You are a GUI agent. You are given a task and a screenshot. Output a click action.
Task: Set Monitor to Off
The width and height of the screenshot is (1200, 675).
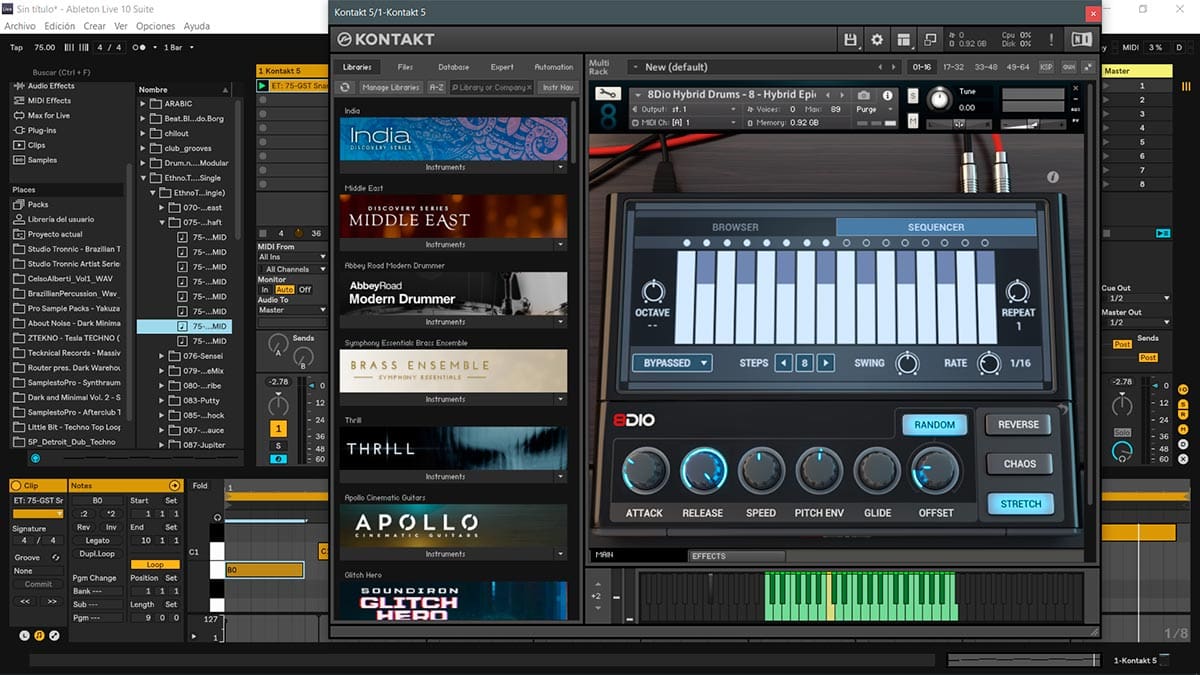pyautogui.click(x=305, y=290)
